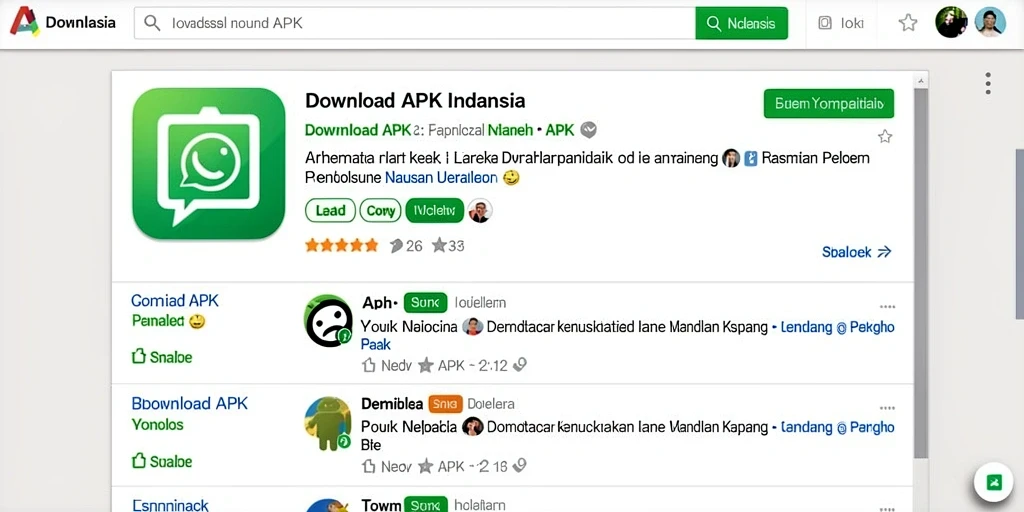
Task: Open the Download APK Indansia title
Action: [415, 101]
